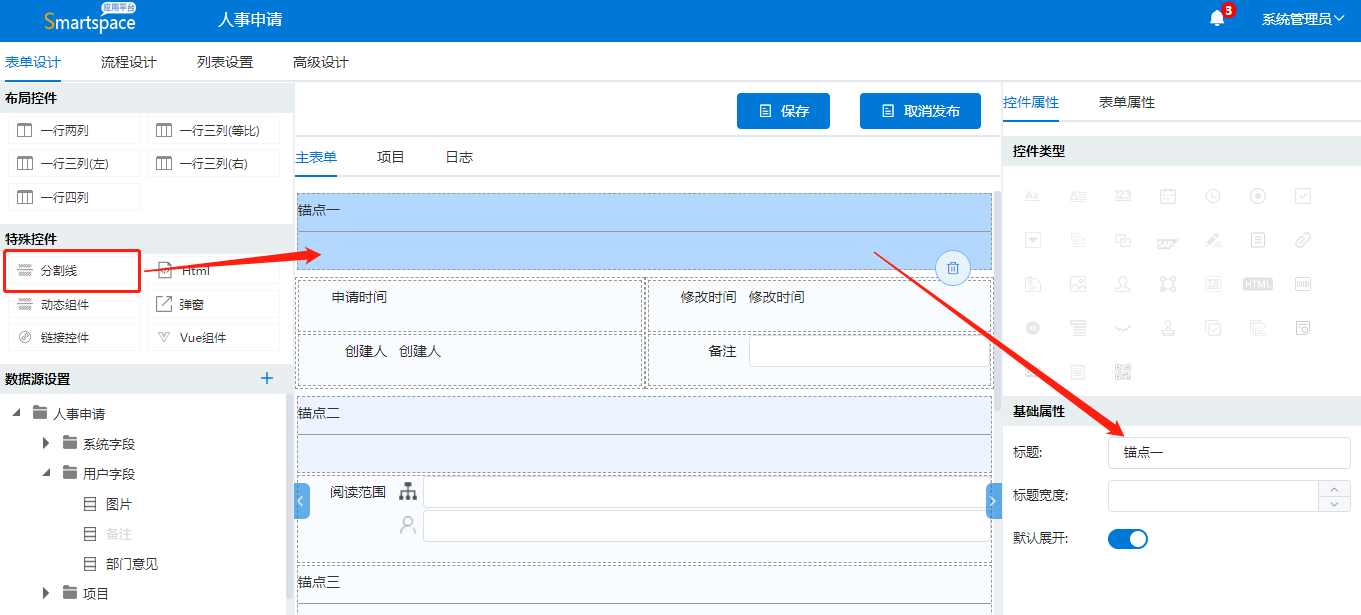Select the 弹窗 special control
The image size is (1361, 615).
coord(214,304)
